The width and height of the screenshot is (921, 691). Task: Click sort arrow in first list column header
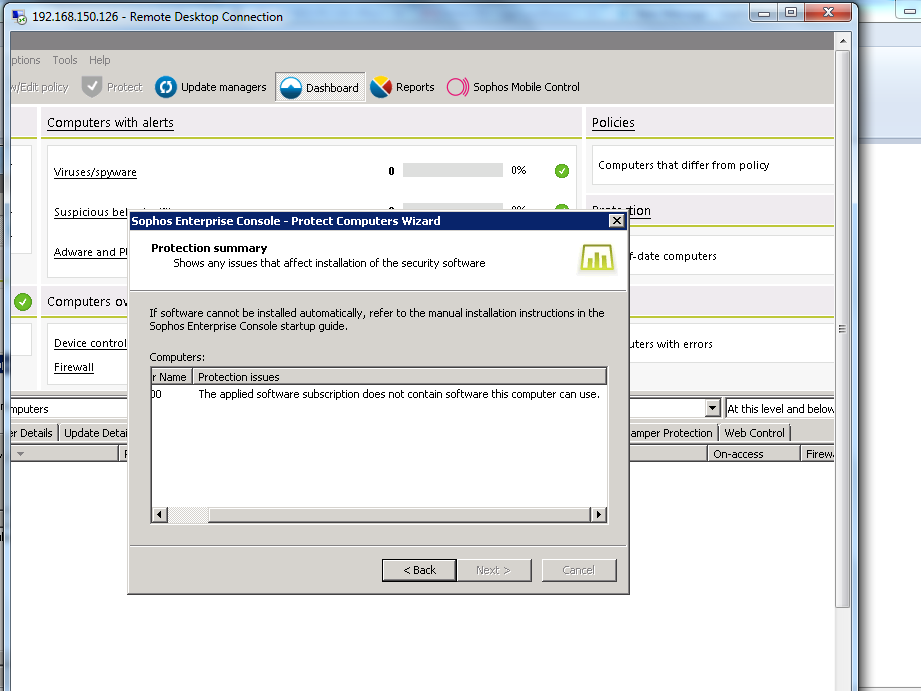coord(21,454)
